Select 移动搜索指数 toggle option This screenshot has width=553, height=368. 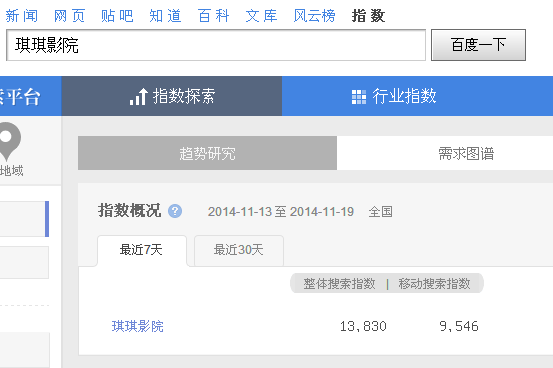[x=434, y=283]
